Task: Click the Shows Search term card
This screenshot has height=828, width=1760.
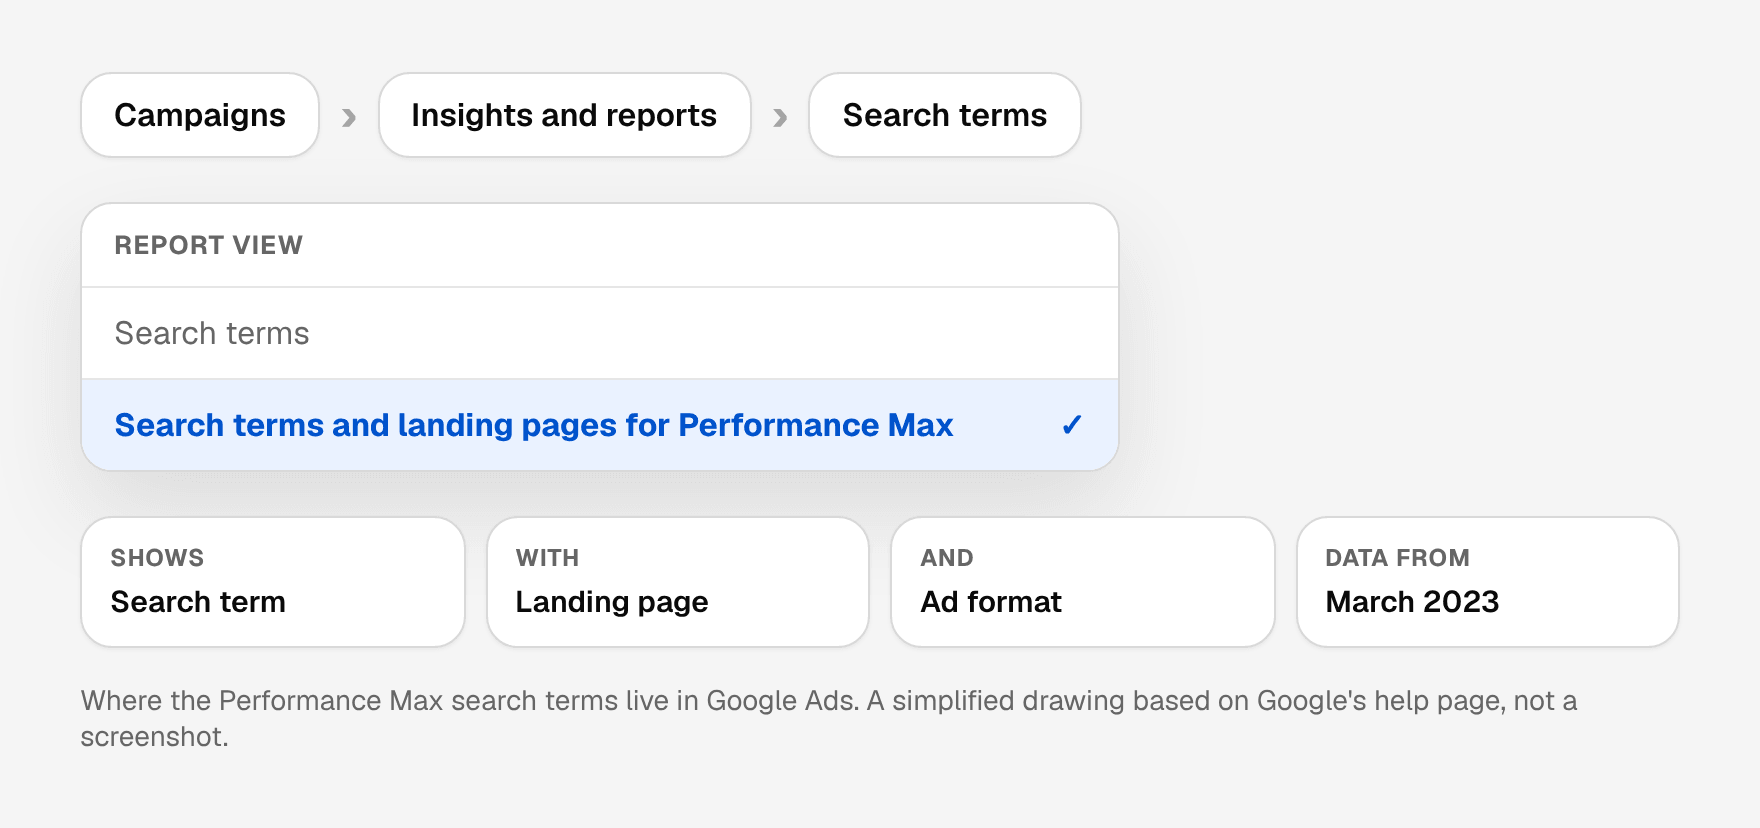Action: 273,582
